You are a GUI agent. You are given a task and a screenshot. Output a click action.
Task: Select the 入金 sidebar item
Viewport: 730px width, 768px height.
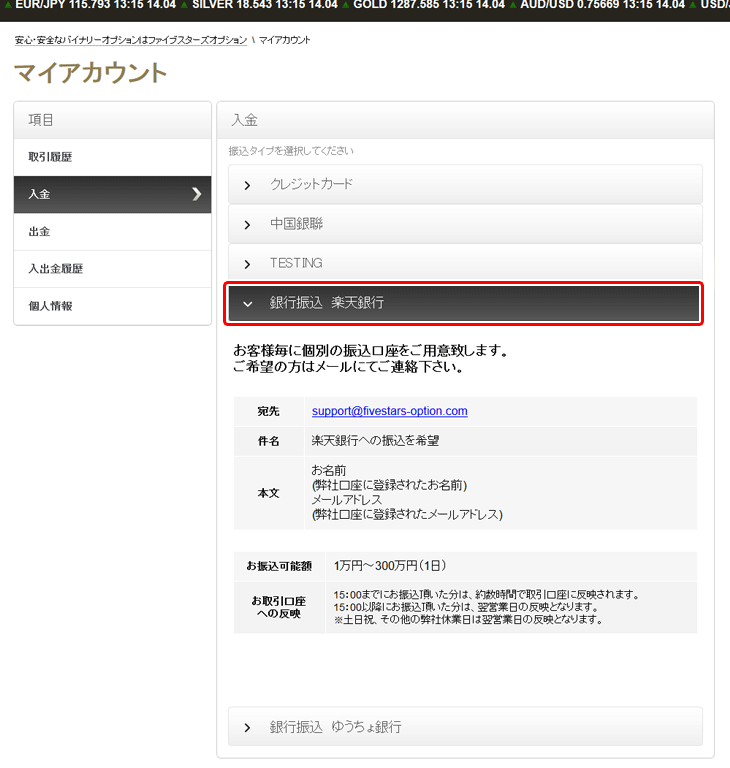[112, 194]
